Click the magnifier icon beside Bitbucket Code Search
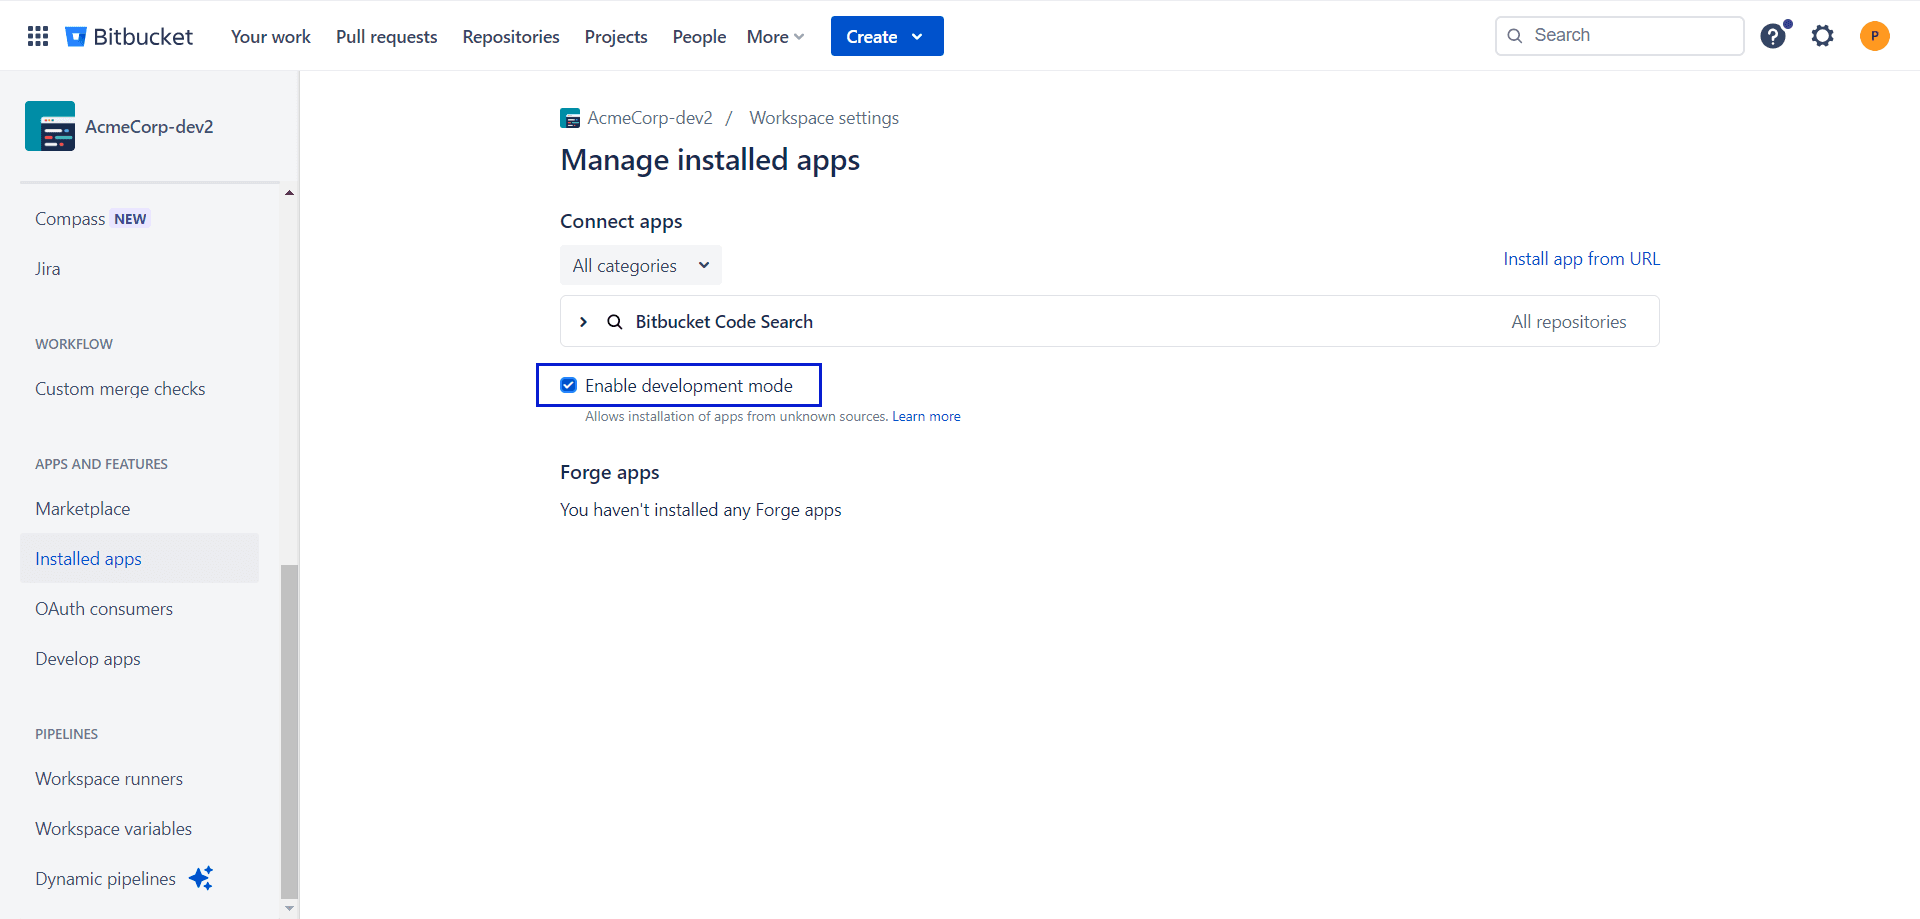This screenshot has width=1920, height=919. coord(615,322)
